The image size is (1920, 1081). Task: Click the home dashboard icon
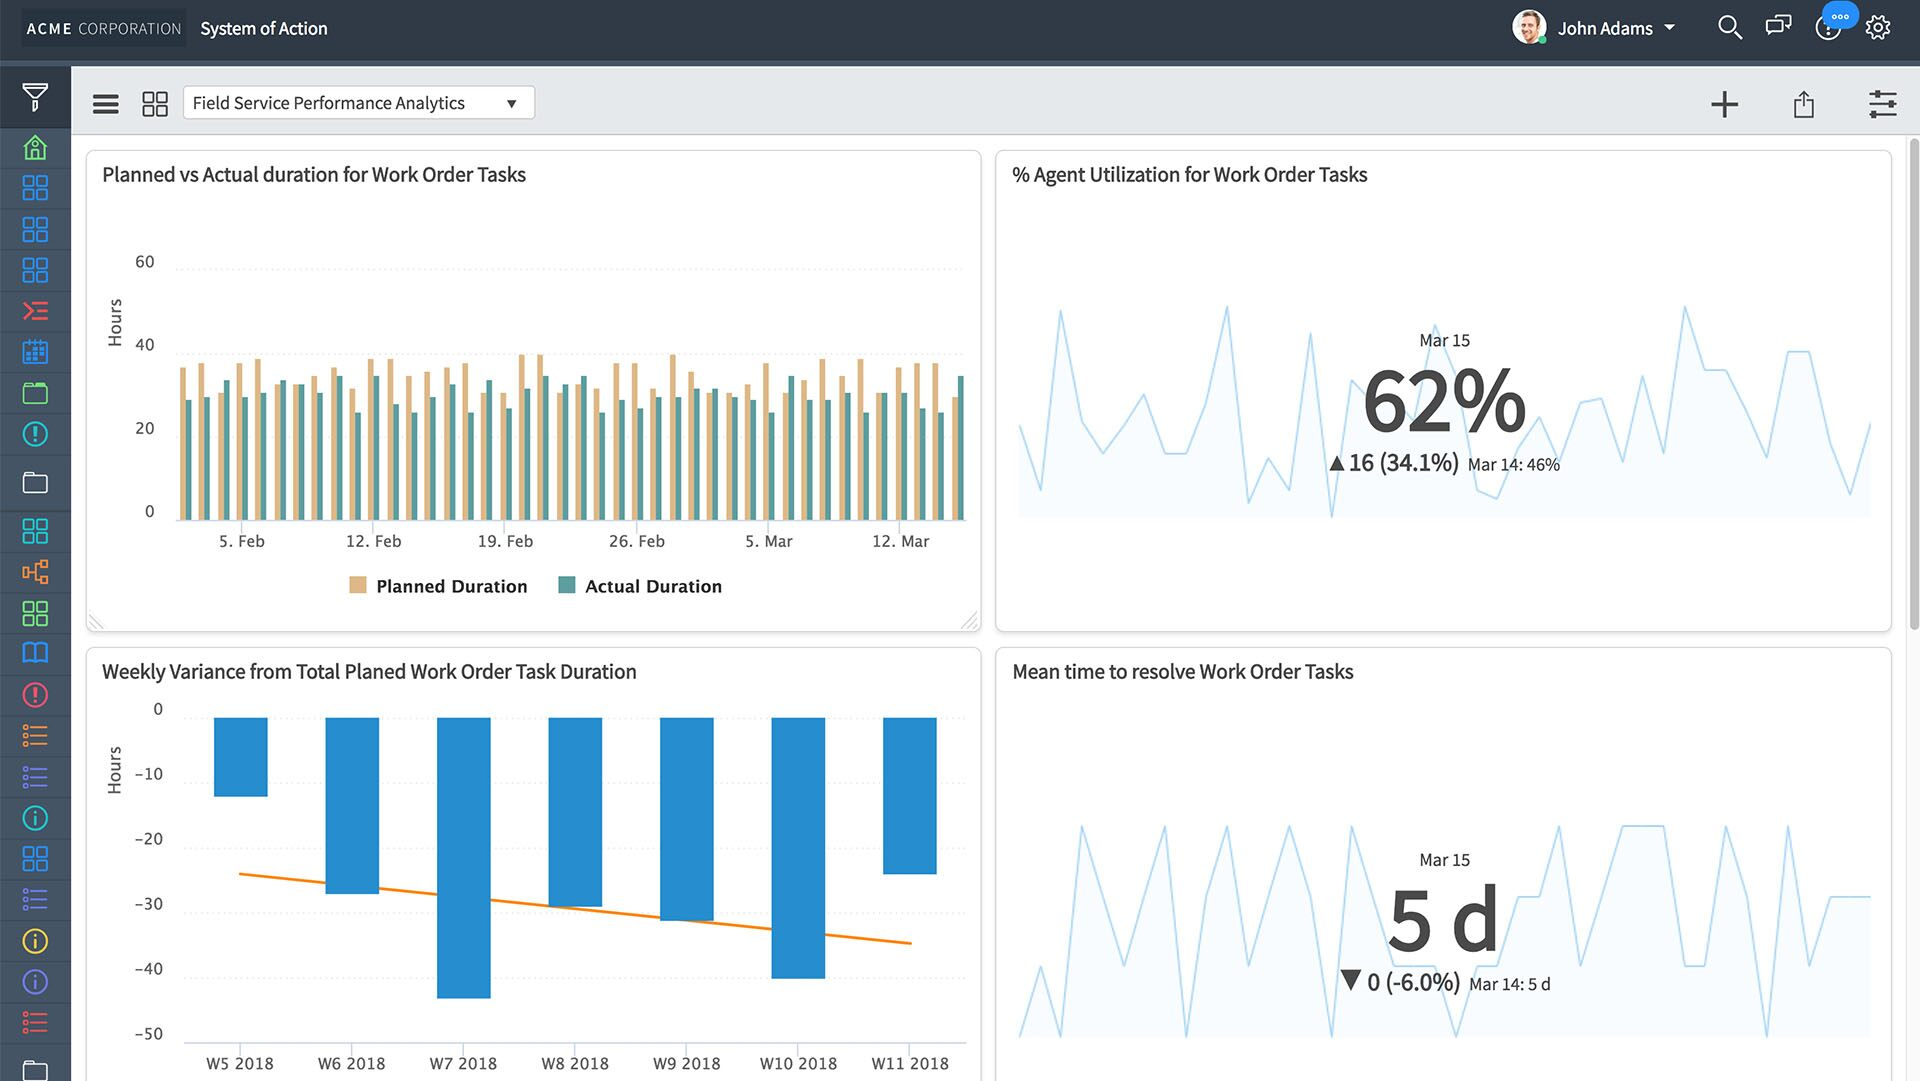(36, 144)
